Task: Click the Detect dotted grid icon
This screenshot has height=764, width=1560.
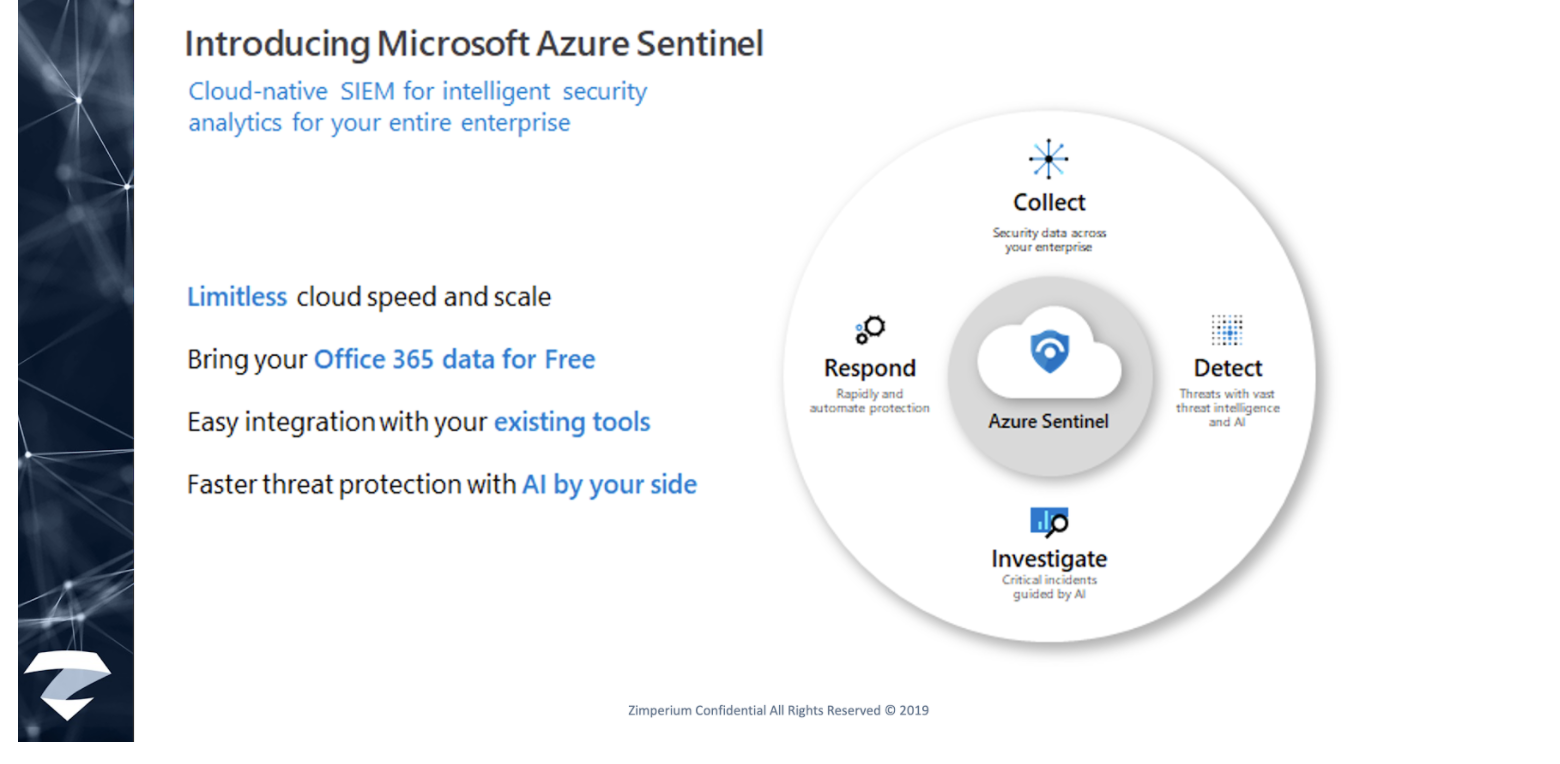Action: 1226,331
